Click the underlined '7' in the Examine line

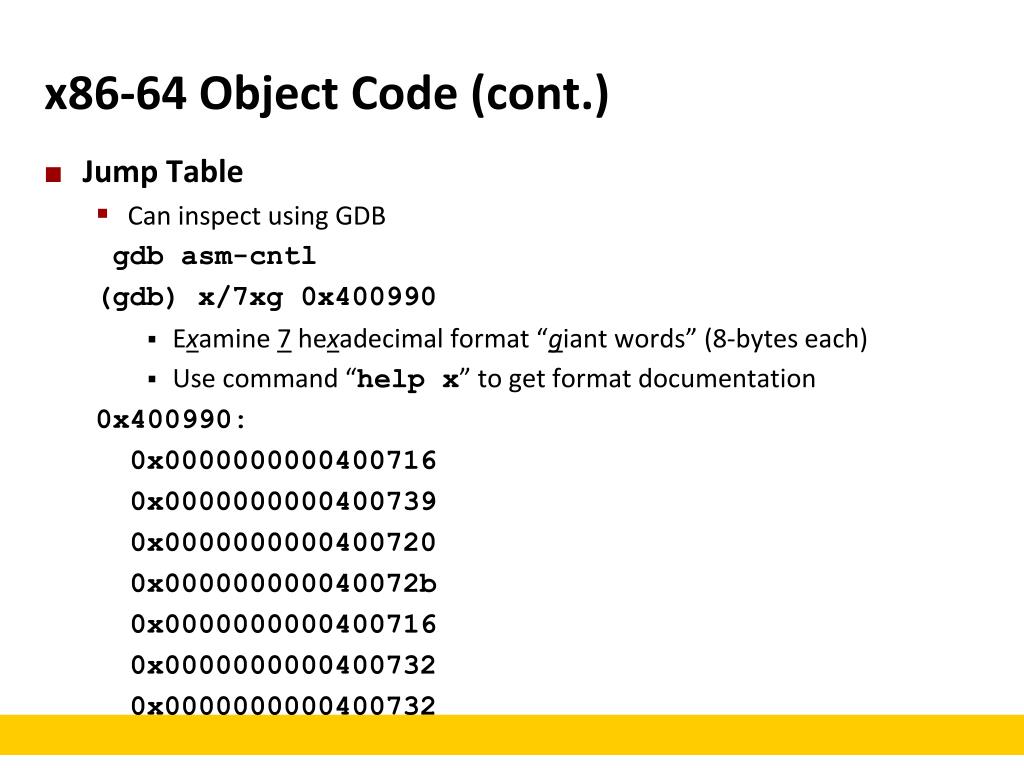click(284, 339)
